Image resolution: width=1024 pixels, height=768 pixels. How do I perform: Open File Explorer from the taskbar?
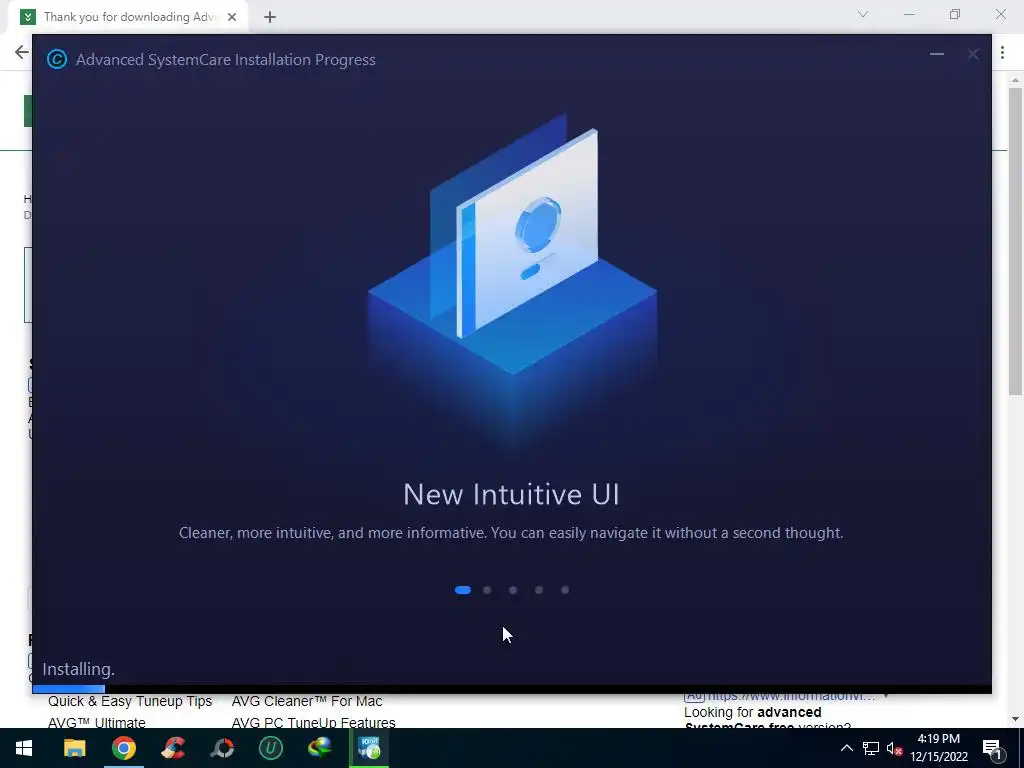tap(74, 748)
